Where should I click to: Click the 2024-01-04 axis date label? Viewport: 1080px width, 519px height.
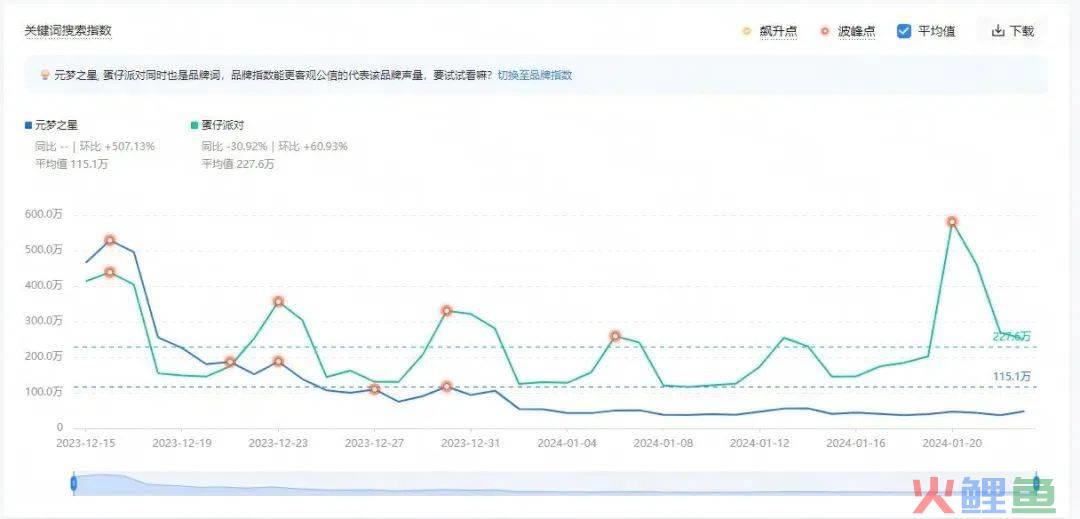(x=568, y=443)
